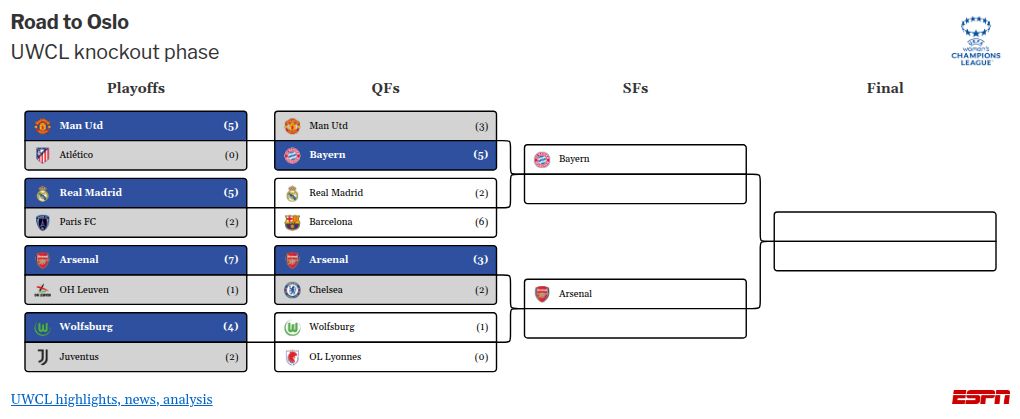Viewport: 1020px width, 419px height.
Task: Click the Wolfsburg crest in QFs
Action: coord(292,327)
